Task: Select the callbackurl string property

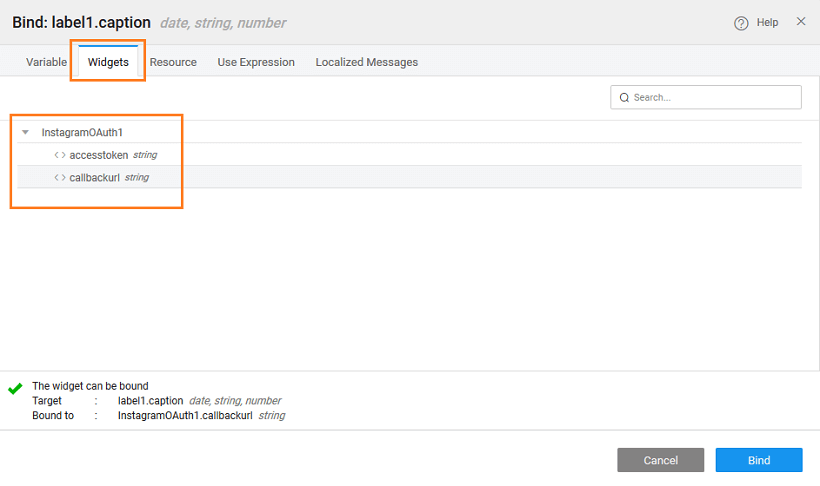Action: [95, 177]
